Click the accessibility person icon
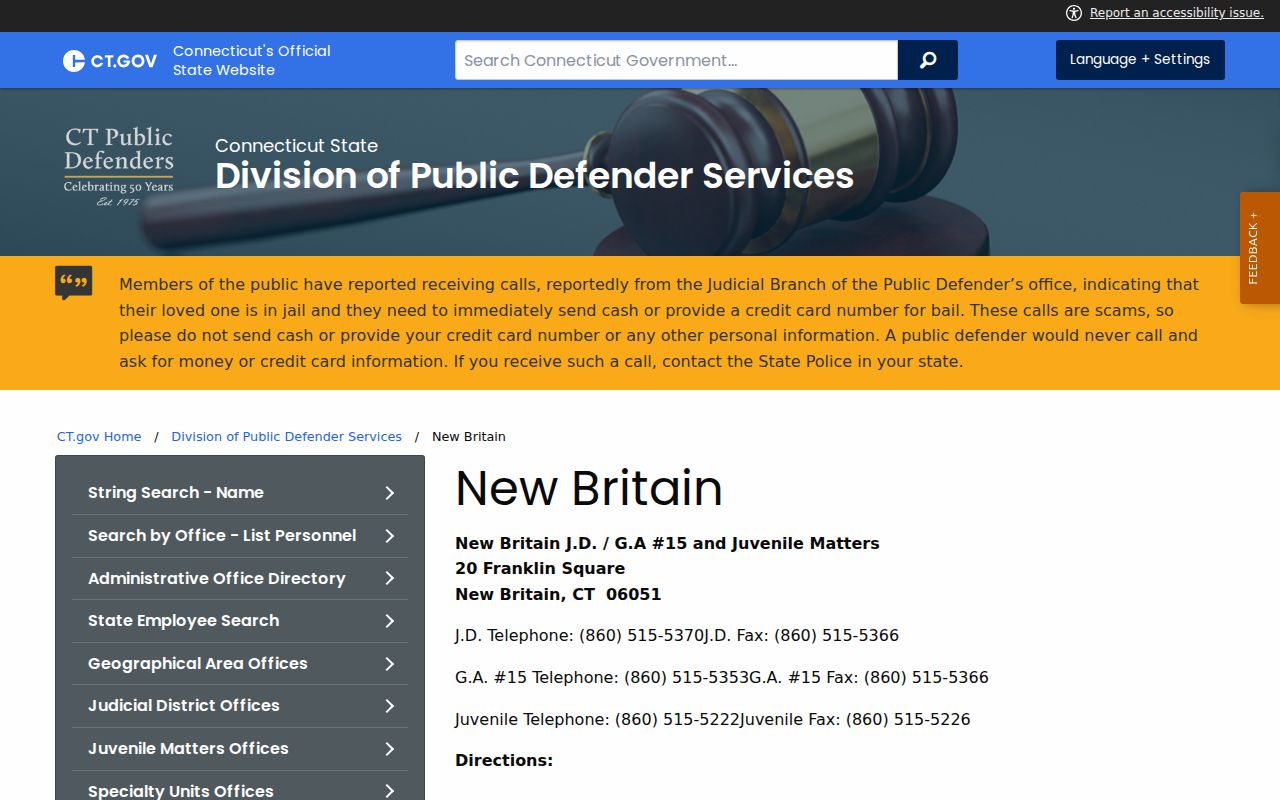This screenshot has width=1280, height=800. pyautogui.click(x=1074, y=13)
